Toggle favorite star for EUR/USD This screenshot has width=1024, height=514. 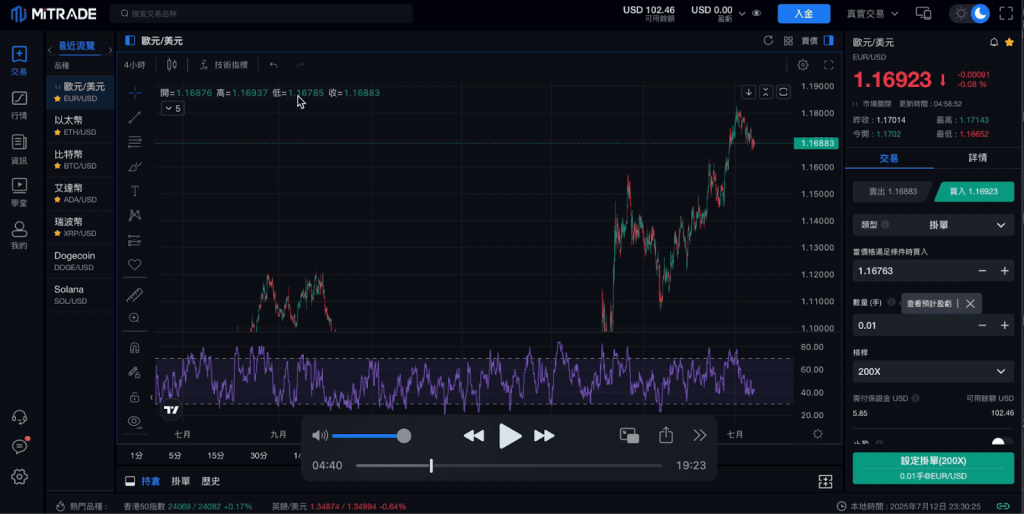1010,42
